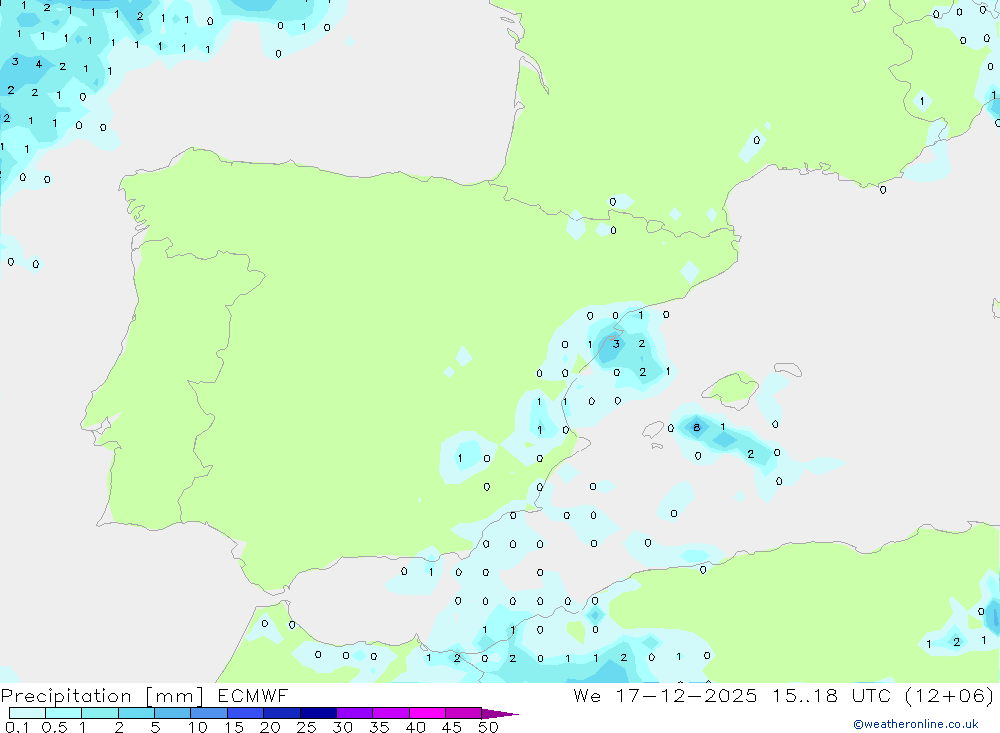Click the 5–10 mm legend swatch
This screenshot has height=733, width=1000.
[x=172, y=713]
